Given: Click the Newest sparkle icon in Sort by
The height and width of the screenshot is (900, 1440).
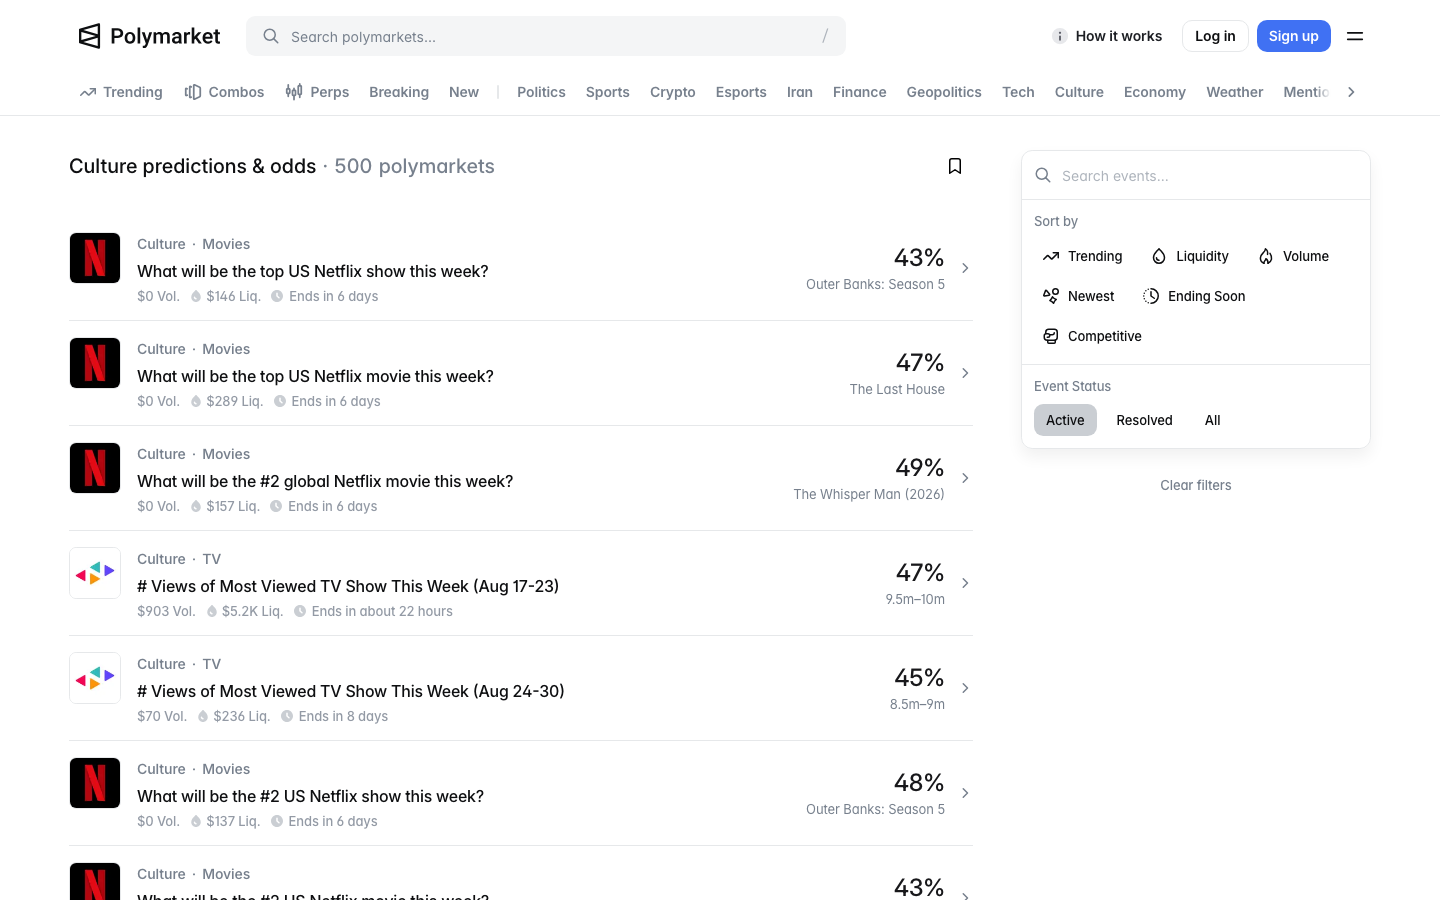Looking at the screenshot, I should tap(1051, 296).
